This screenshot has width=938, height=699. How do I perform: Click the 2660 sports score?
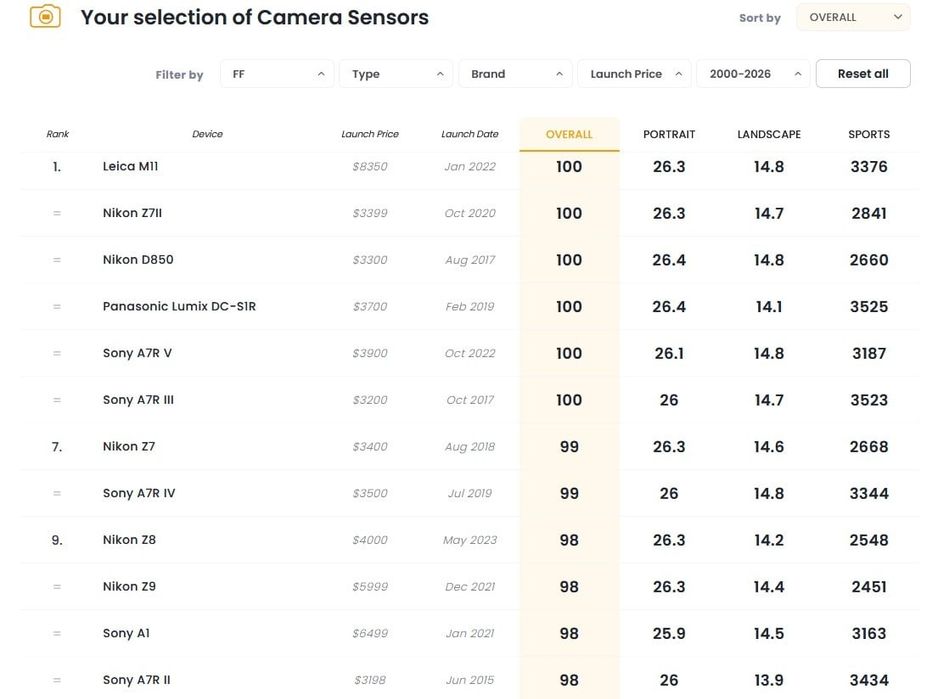869,260
